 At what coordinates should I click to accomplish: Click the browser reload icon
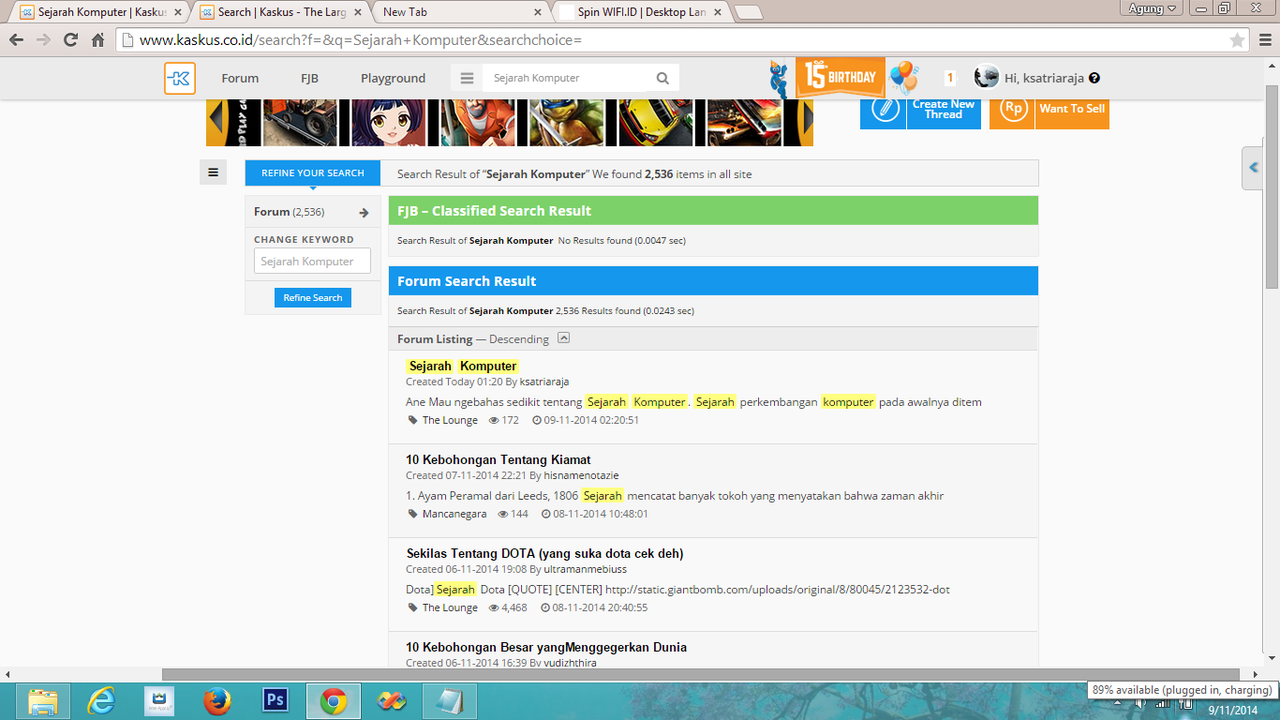tap(70, 40)
